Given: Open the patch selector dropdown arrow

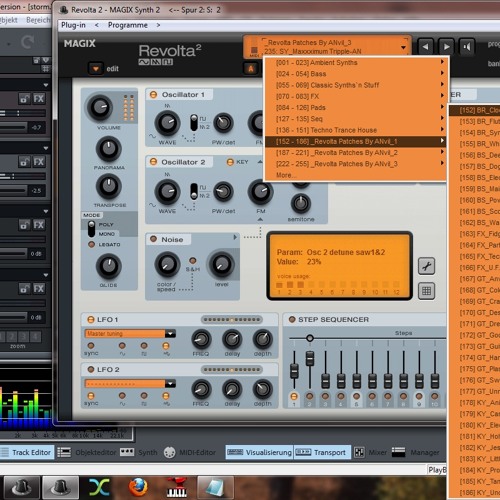Looking at the screenshot, I should click(403, 47).
